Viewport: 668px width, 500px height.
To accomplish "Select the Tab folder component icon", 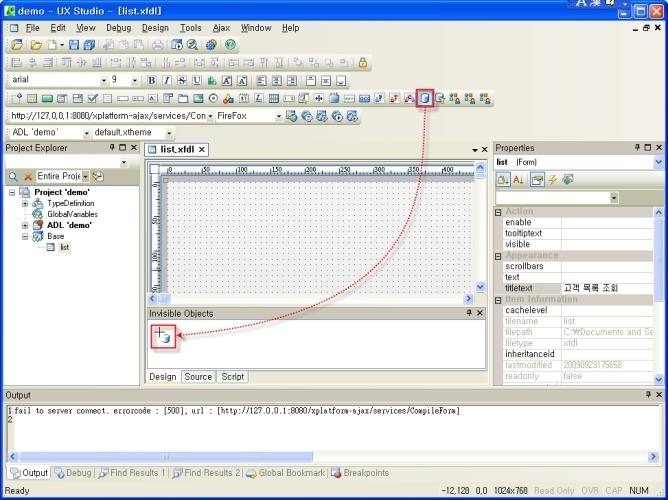I will tap(183, 99).
